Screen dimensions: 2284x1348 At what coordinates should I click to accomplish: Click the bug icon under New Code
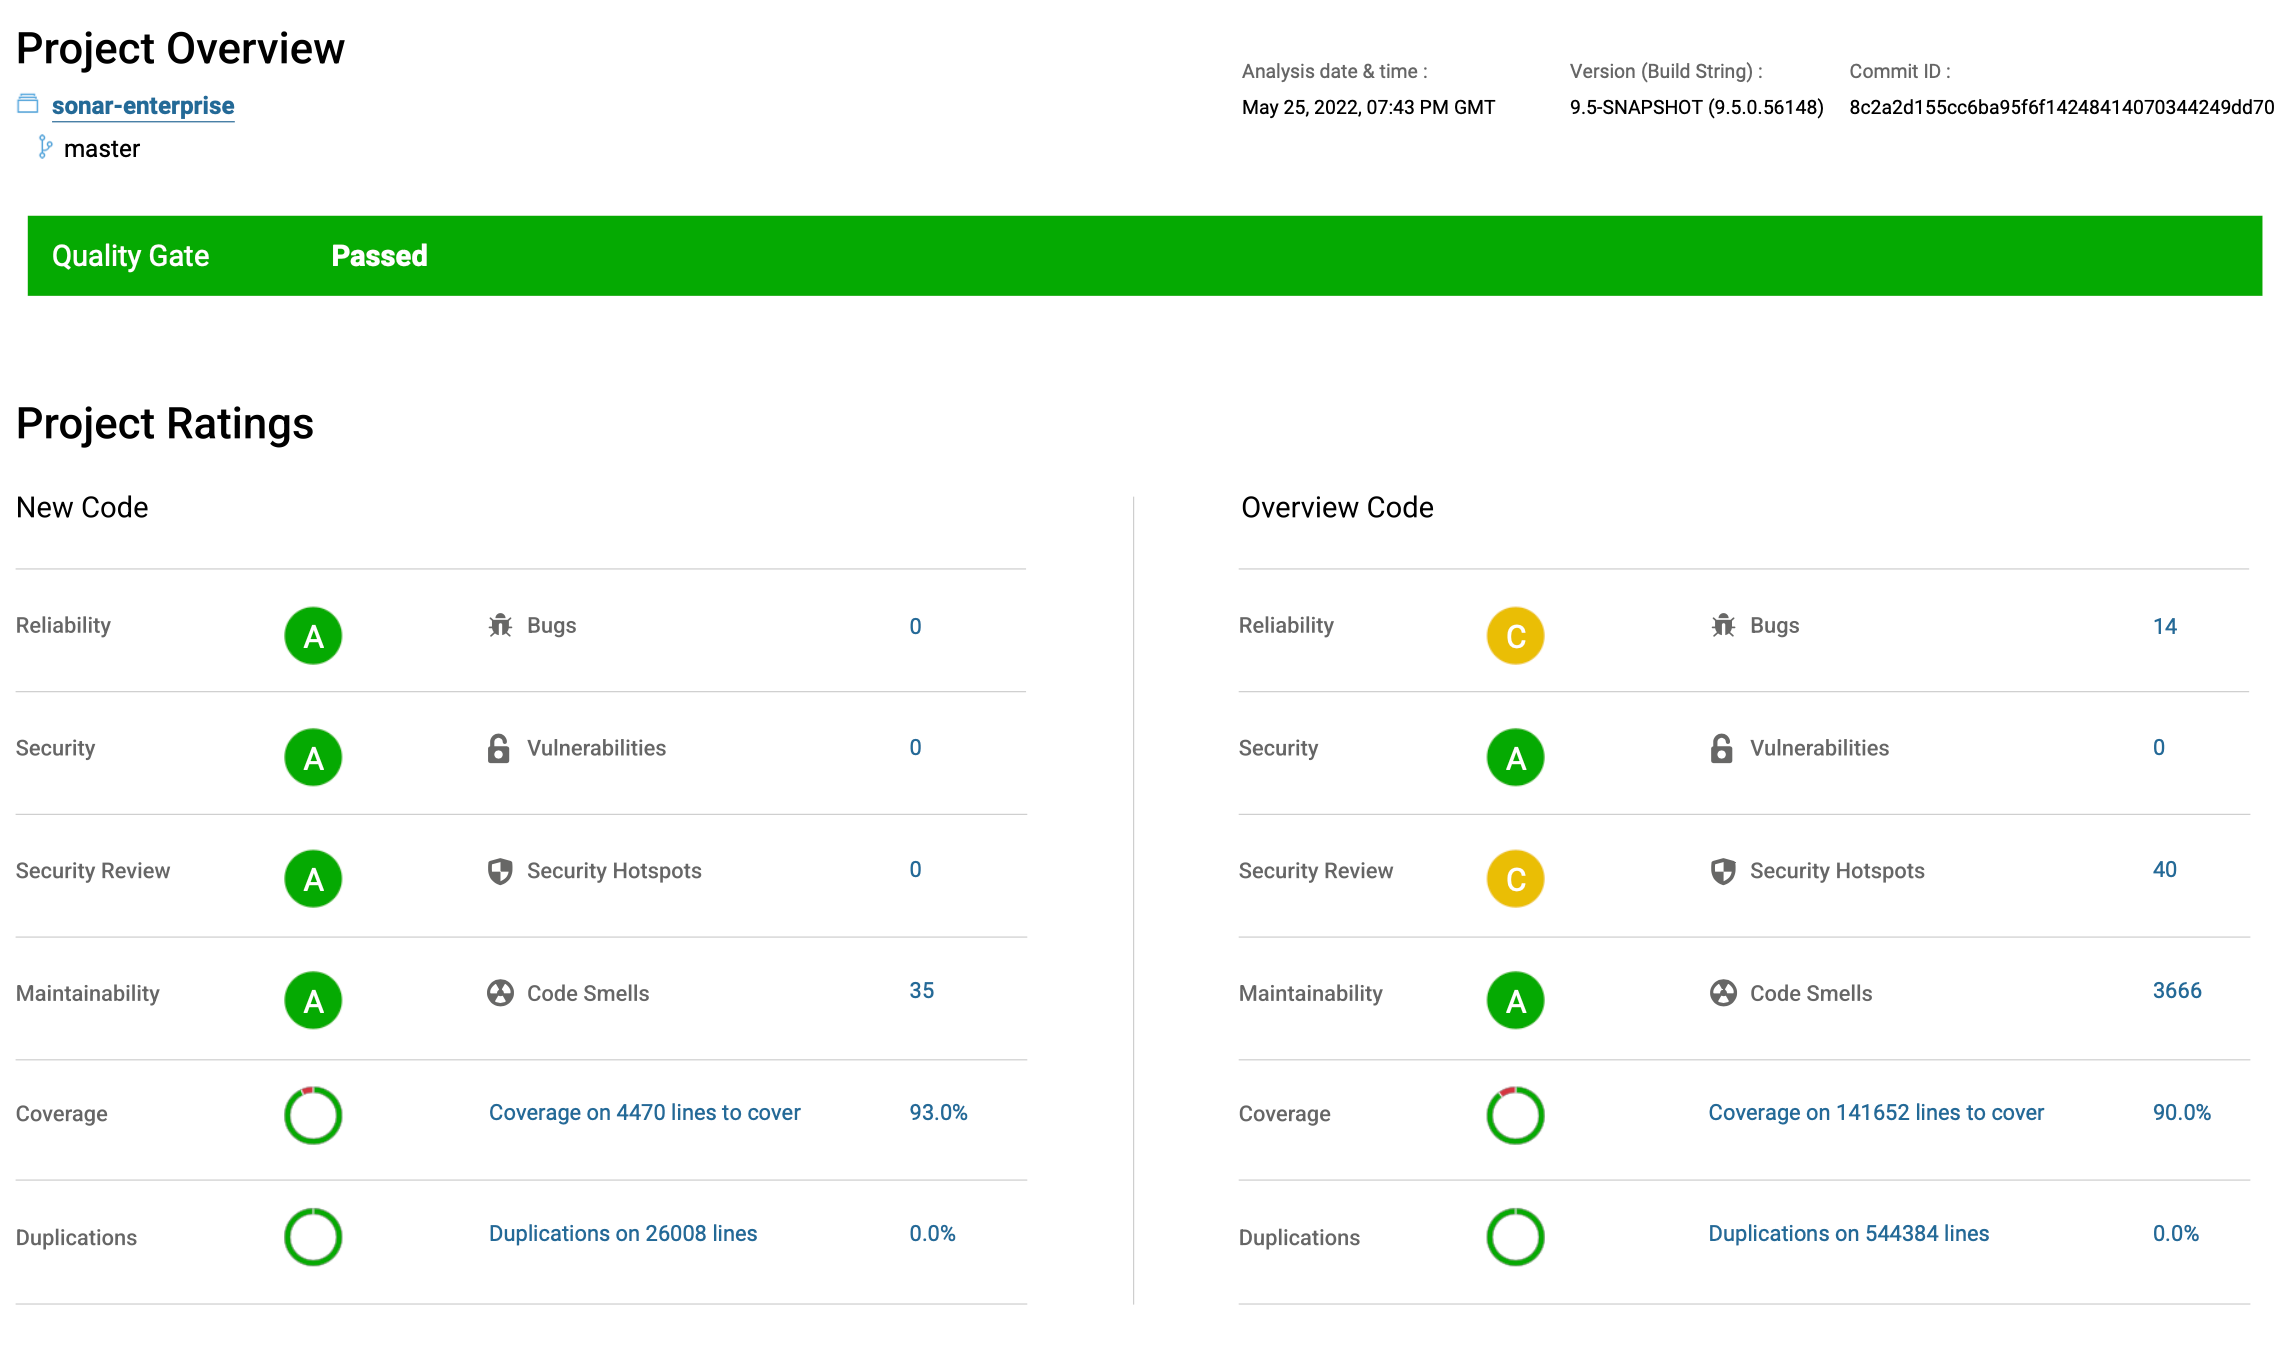tap(500, 626)
